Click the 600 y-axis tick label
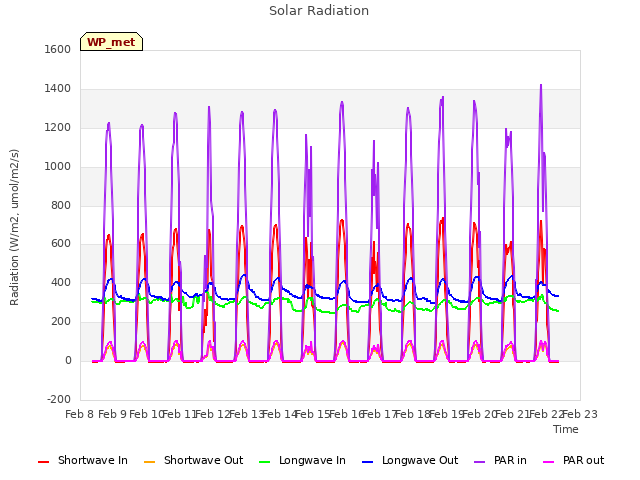This screenshot has height=480, width=640. [61, 244]
